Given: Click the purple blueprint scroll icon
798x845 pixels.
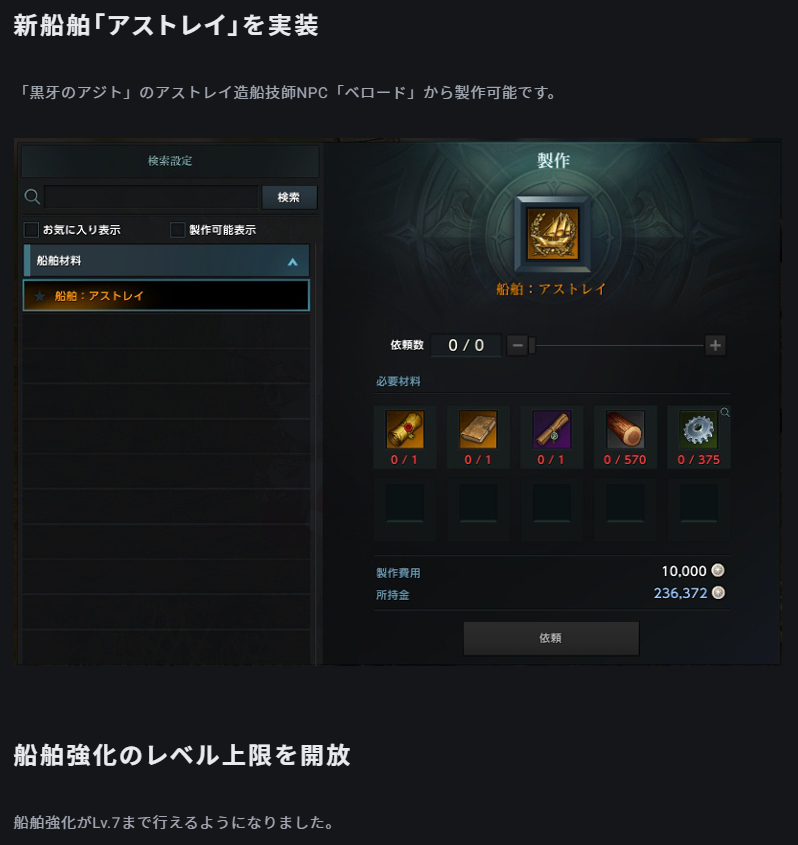Looking at the screenshot, I should pos(551,429).
